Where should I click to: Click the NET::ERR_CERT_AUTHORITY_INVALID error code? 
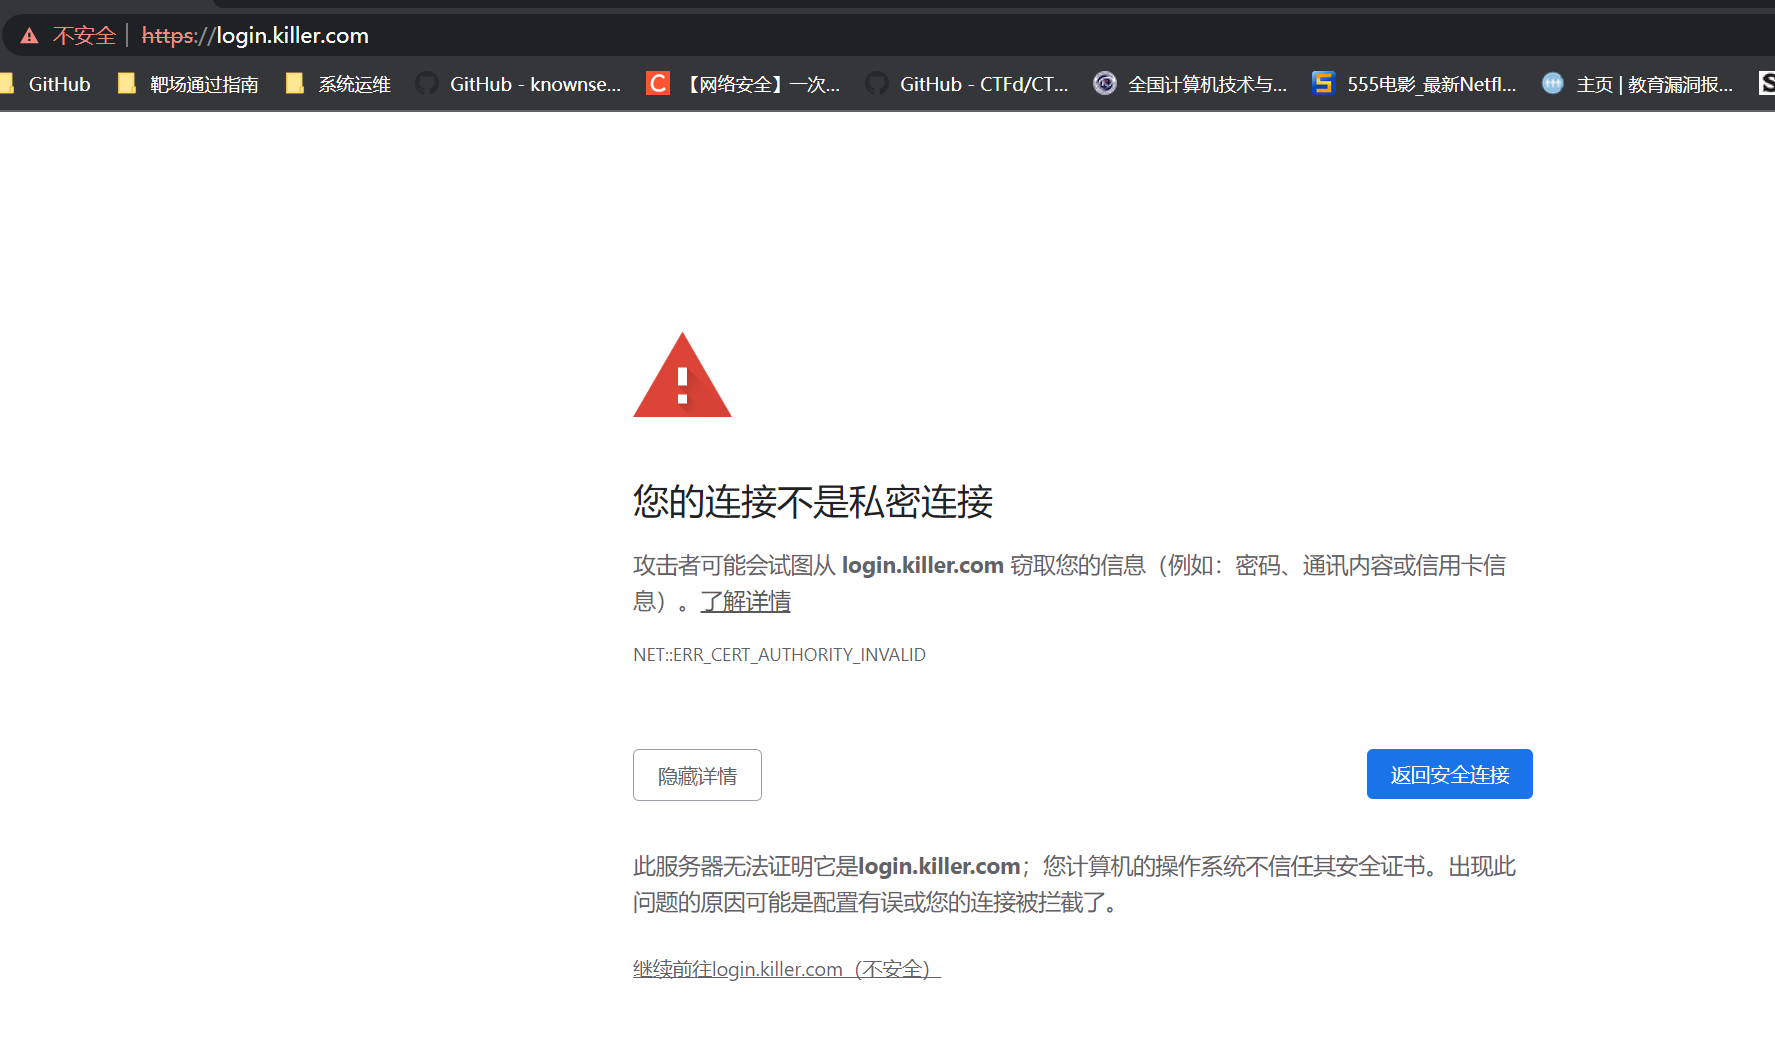779,655
